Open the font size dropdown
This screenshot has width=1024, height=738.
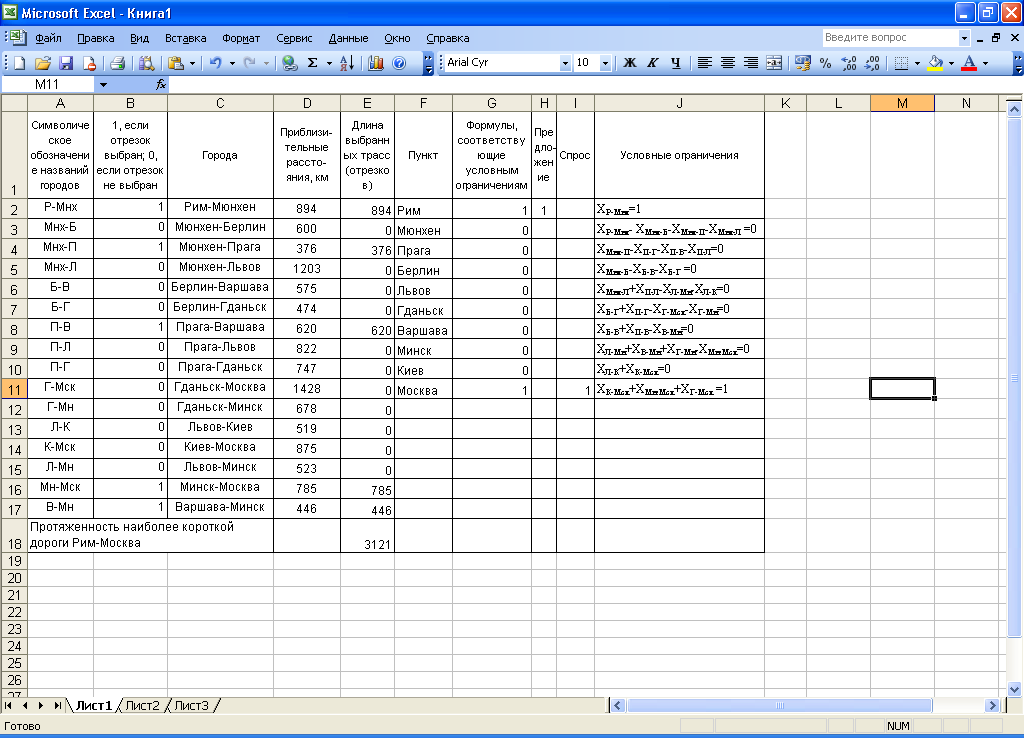(605, 62)
